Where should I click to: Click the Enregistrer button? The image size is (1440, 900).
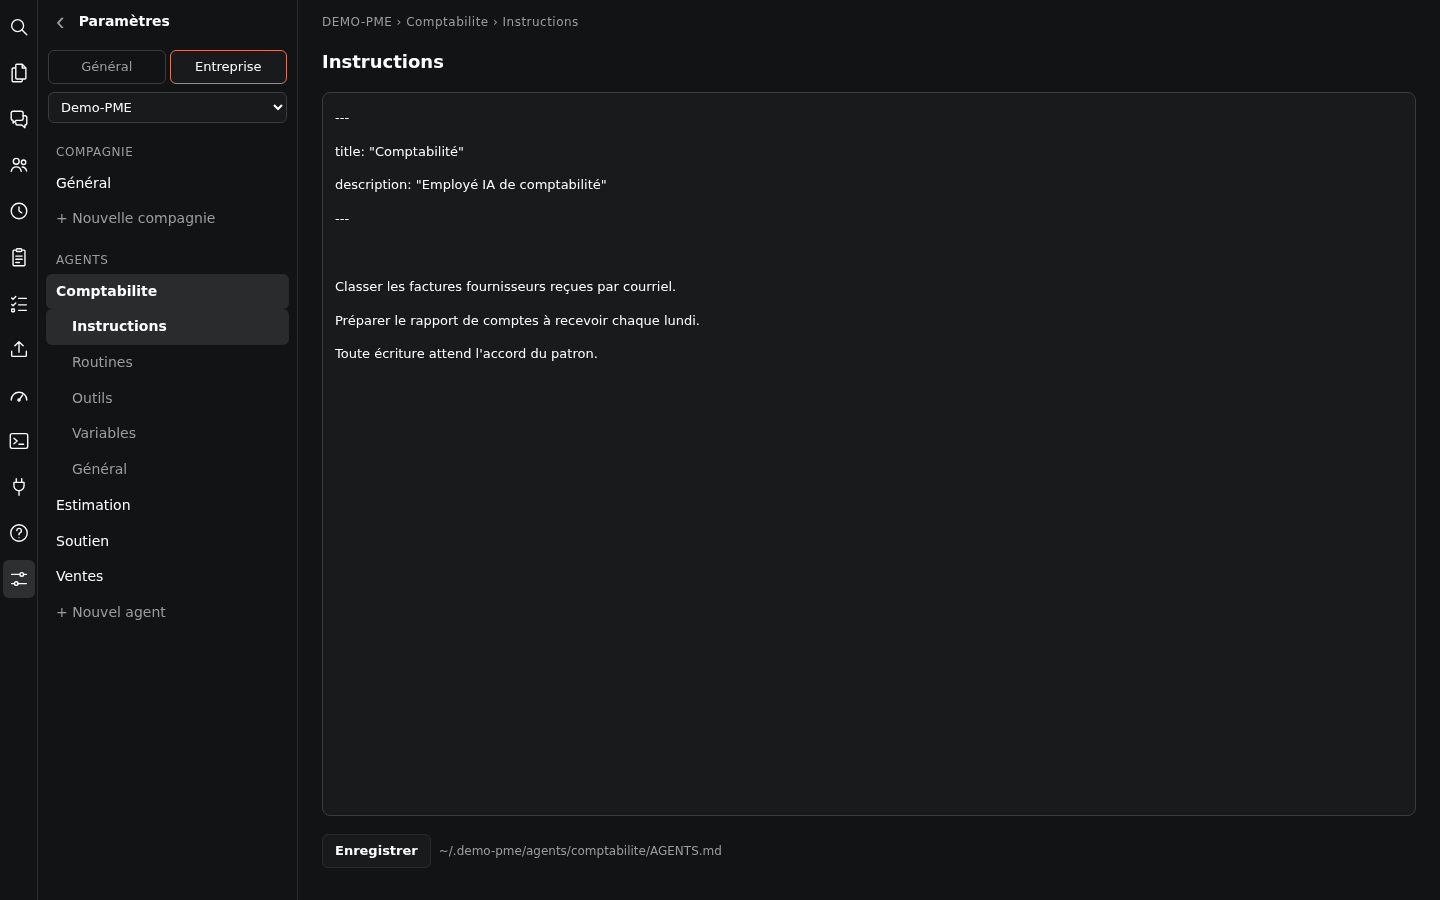(376, 851)
